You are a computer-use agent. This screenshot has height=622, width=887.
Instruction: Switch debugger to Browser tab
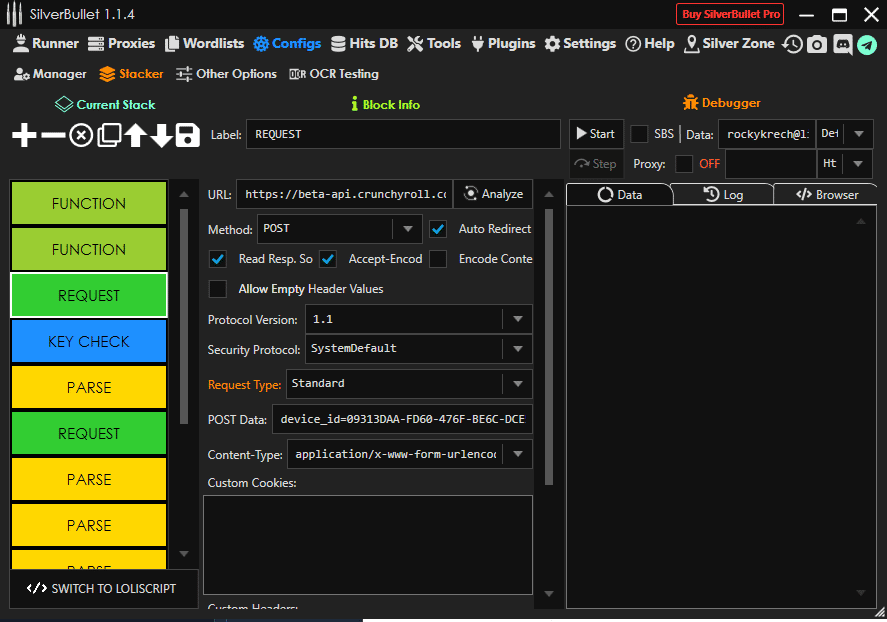(826, 195)
